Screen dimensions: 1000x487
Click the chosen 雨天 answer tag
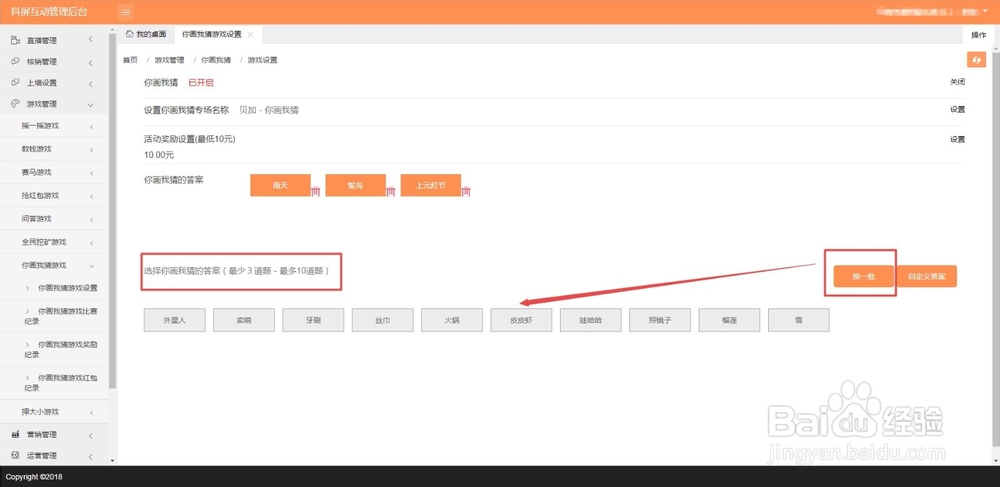(x=281, y=185)
